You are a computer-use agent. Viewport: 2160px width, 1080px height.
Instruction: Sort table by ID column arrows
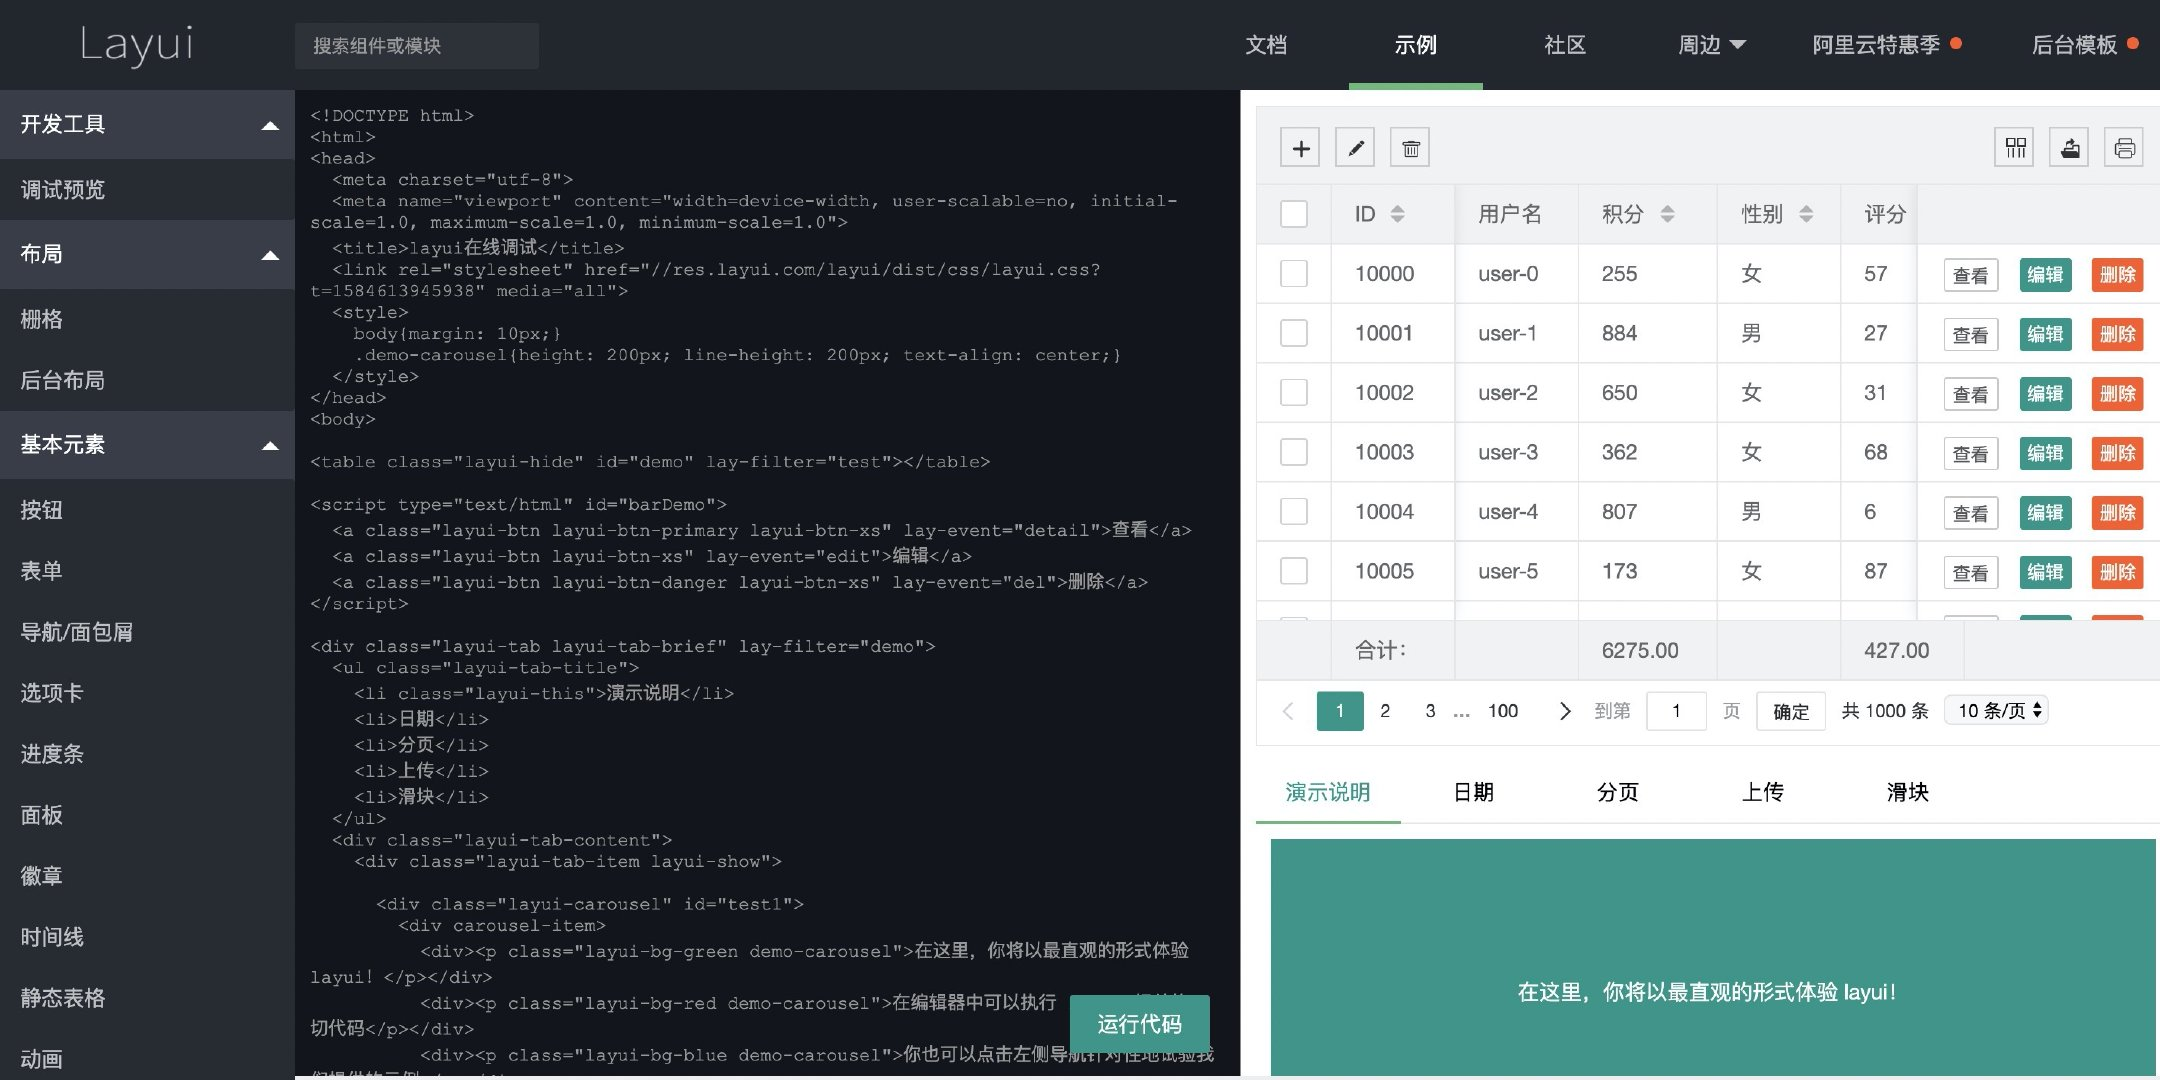(x=1397, y=214)
